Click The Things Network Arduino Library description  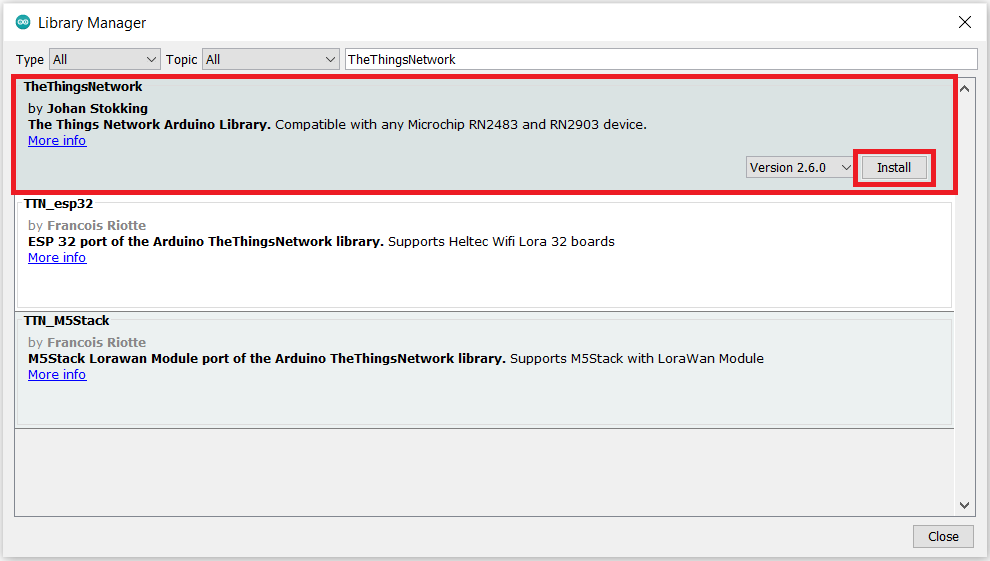337,124
